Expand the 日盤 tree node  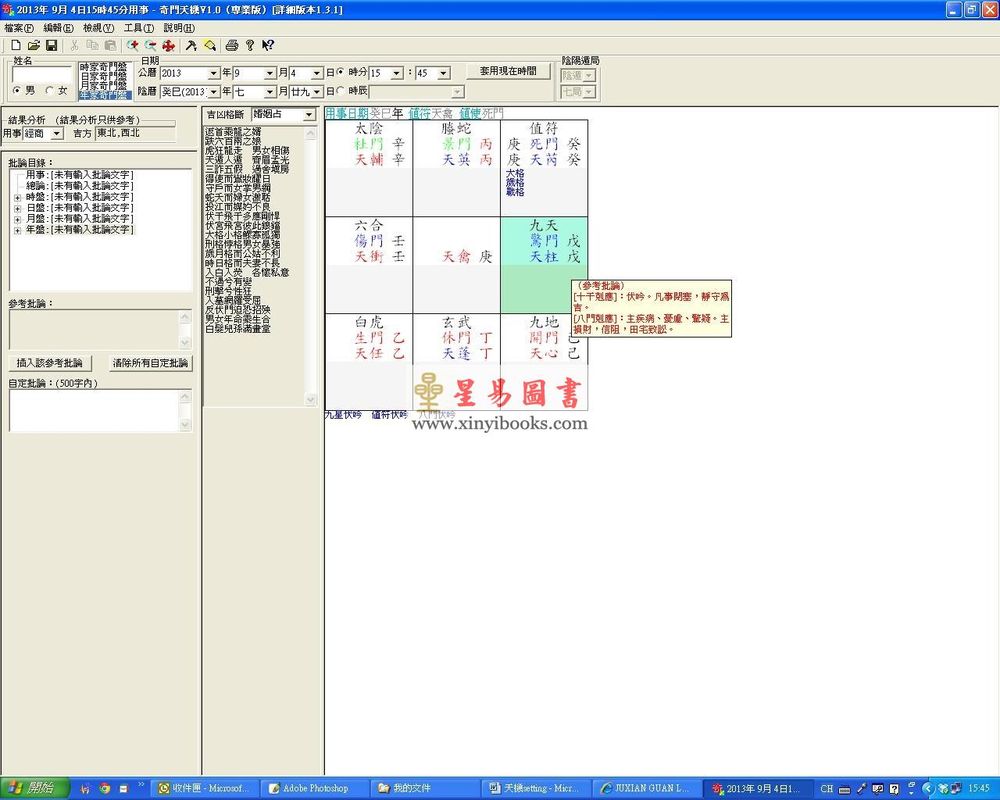click(x=17, y=208)
